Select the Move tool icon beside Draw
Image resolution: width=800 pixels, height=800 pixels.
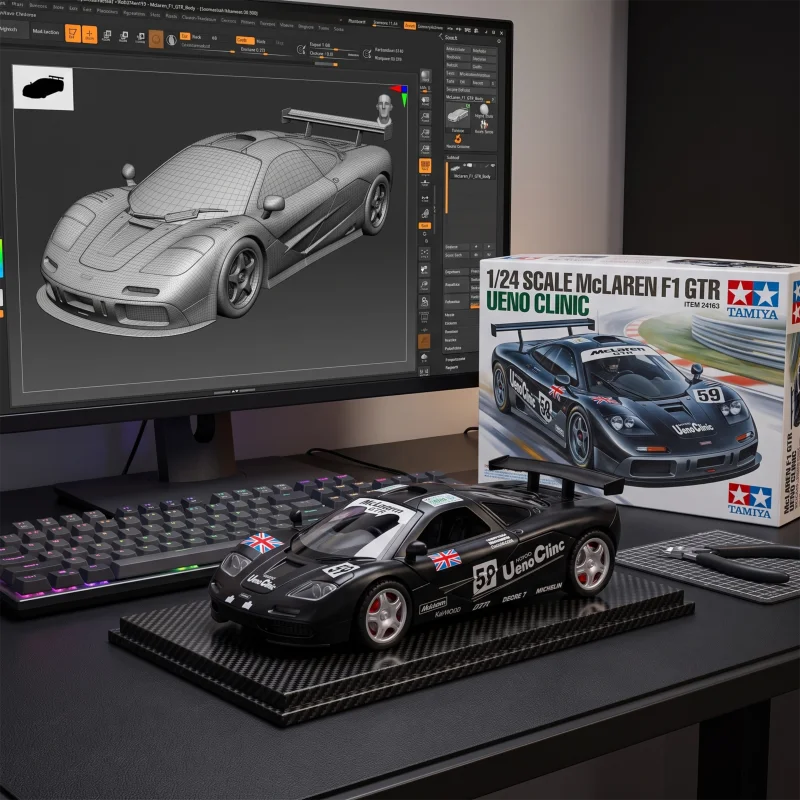pyautogui.click(x=106, y=36)
